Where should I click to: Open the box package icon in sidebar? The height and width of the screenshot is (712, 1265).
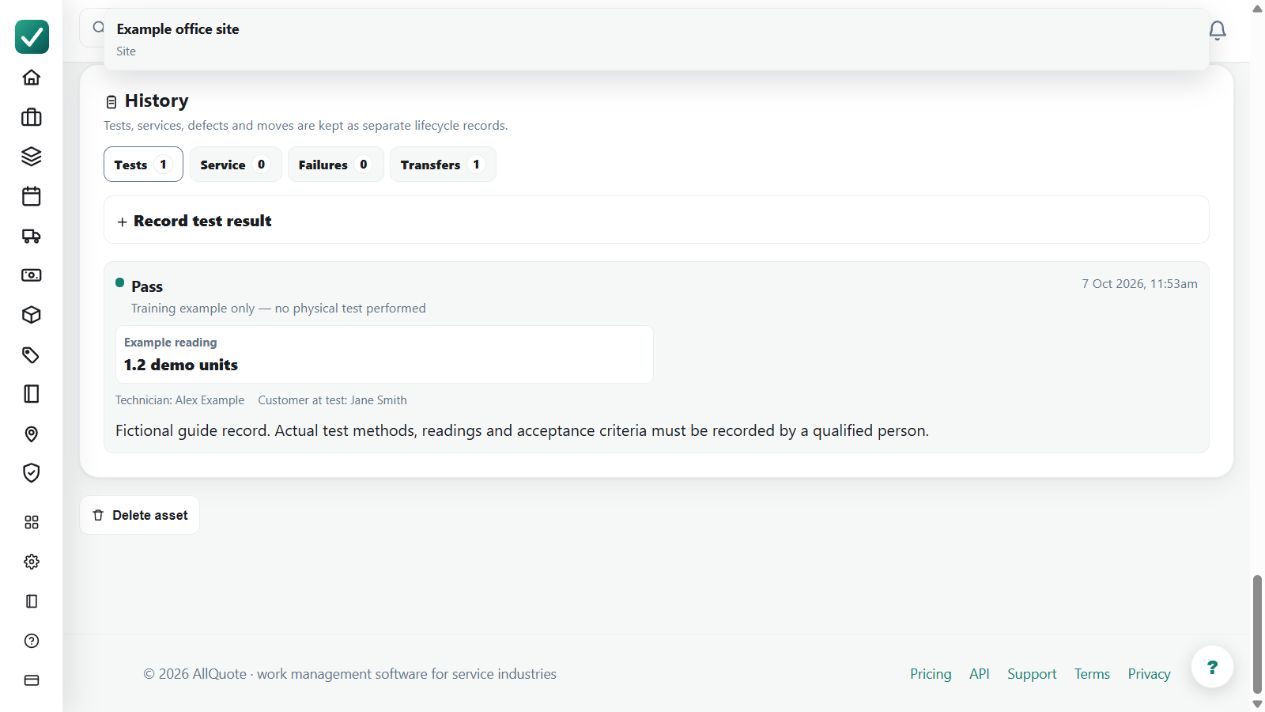coord(31,315)
